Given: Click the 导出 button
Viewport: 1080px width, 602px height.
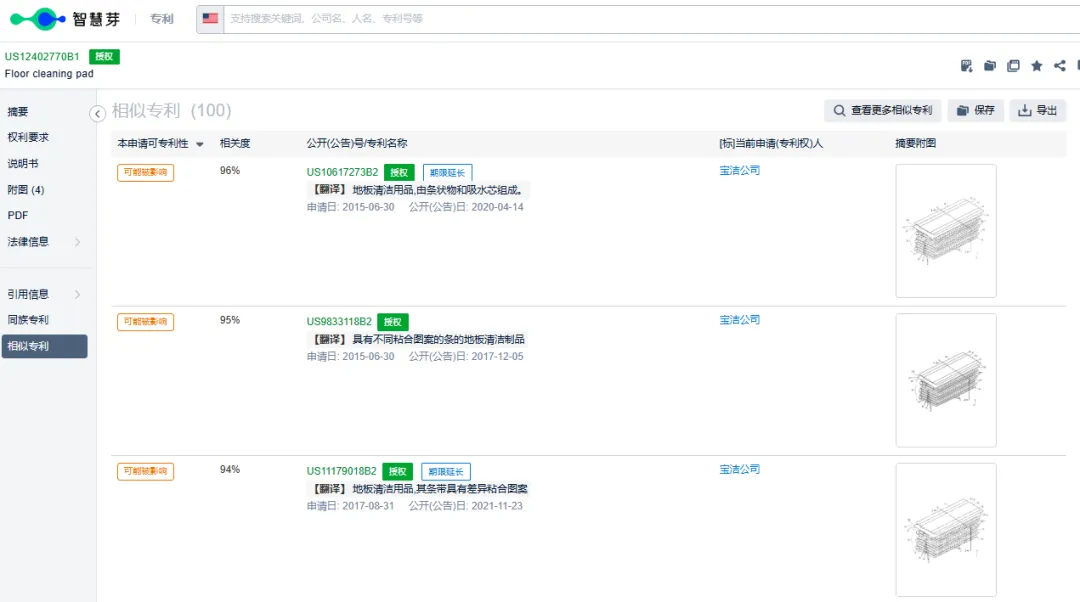Looking at the screenshot, I should [x=1038, y=110].
